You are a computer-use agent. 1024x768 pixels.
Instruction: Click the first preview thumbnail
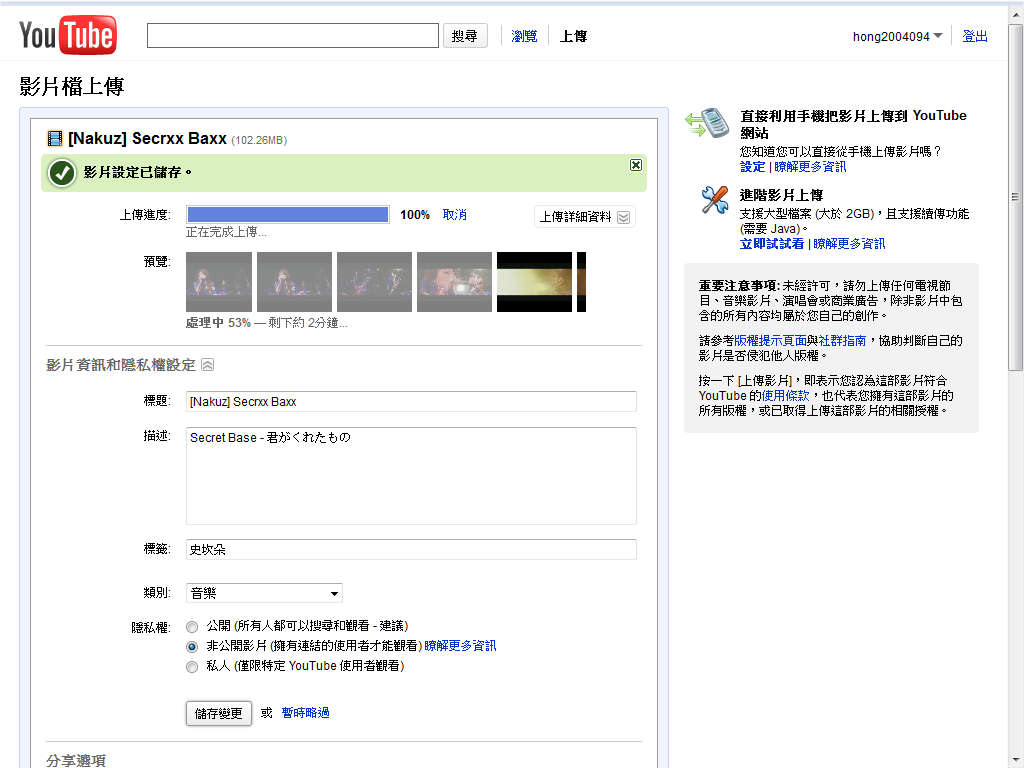click(x=219, y=282)
